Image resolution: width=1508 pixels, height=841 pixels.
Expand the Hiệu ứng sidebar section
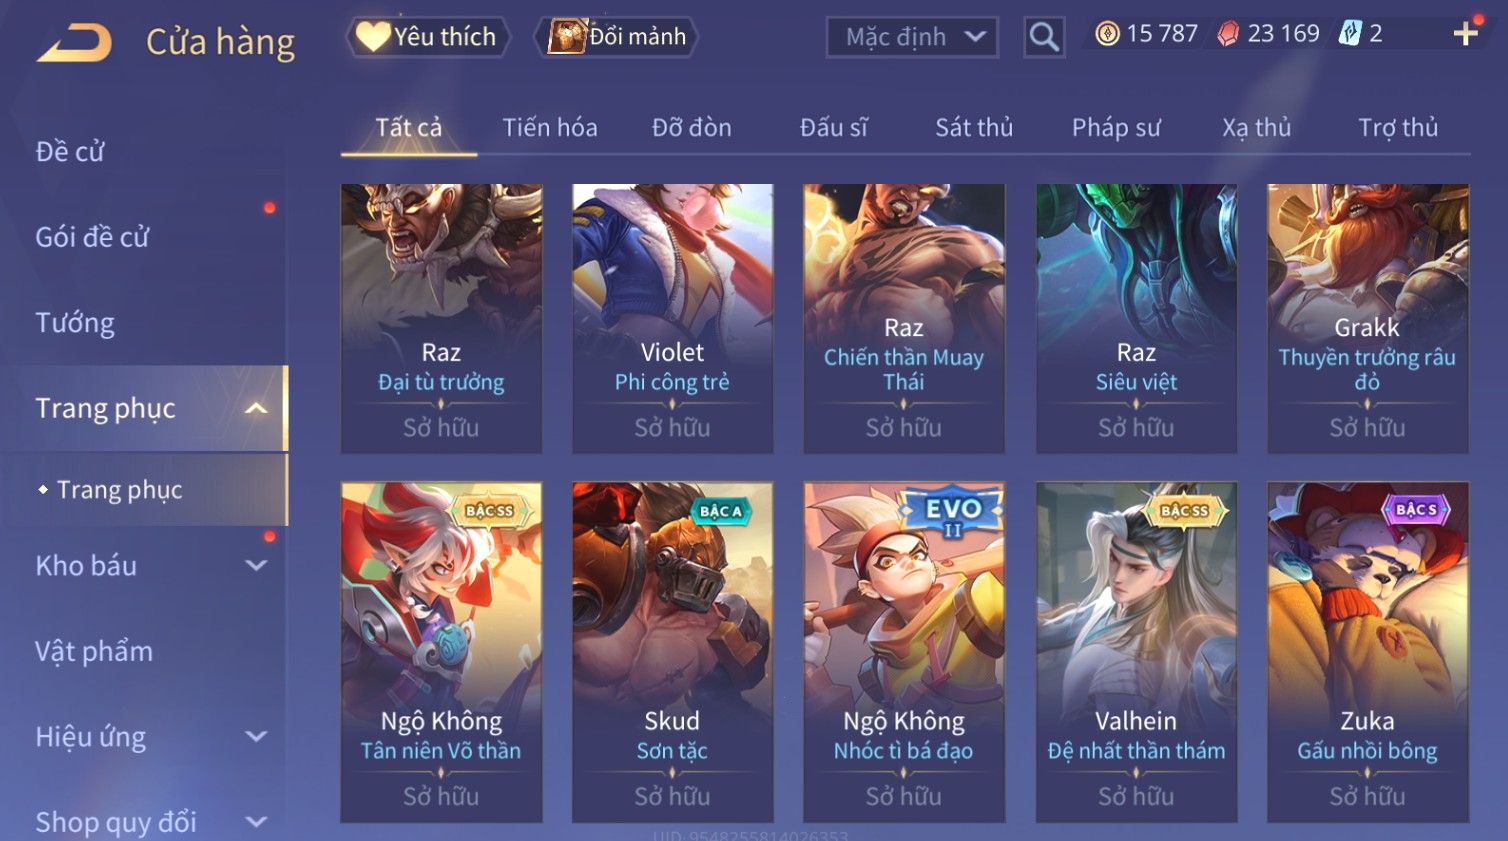[256, 737]
